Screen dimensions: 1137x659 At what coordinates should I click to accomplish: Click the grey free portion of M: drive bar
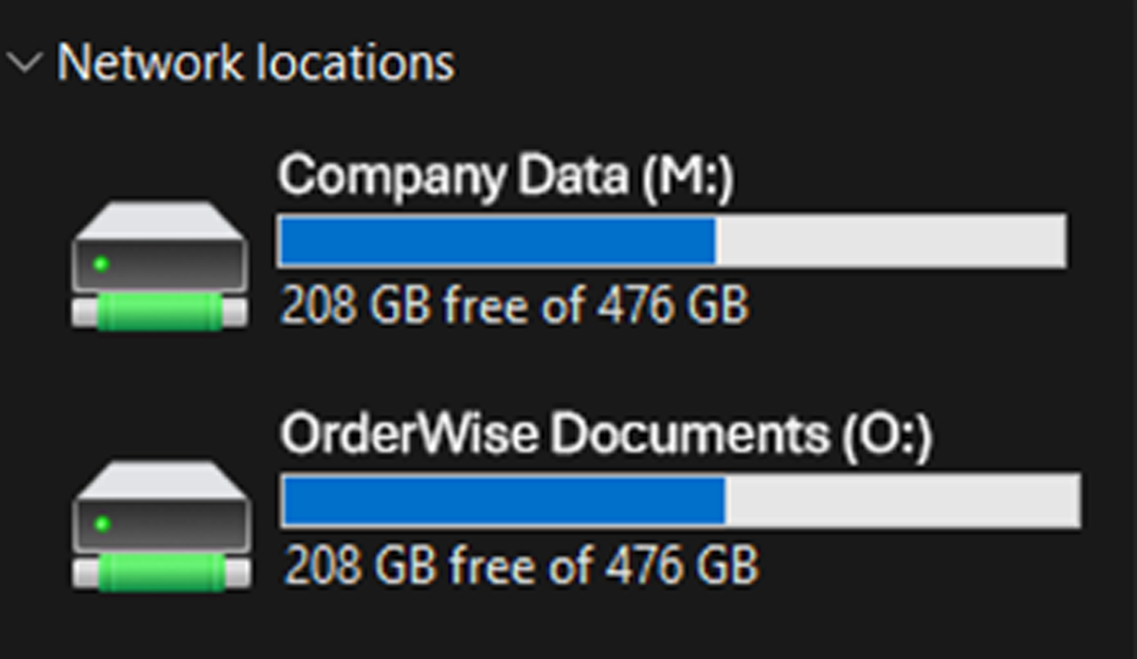[x=890, y=241]
